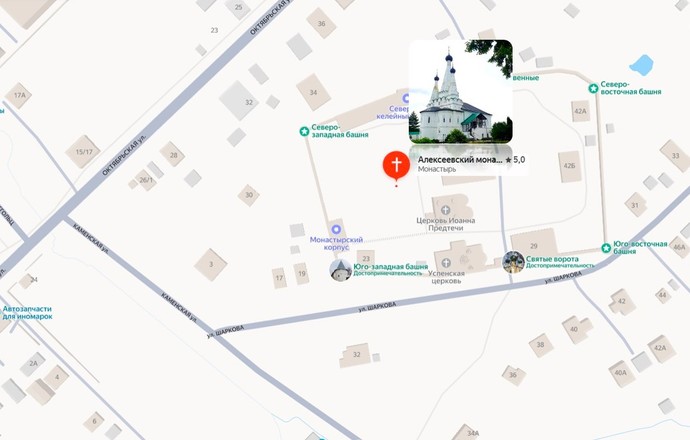Select building 42Б on the map
The image size is (690, 440).
[x=569, y=166]
